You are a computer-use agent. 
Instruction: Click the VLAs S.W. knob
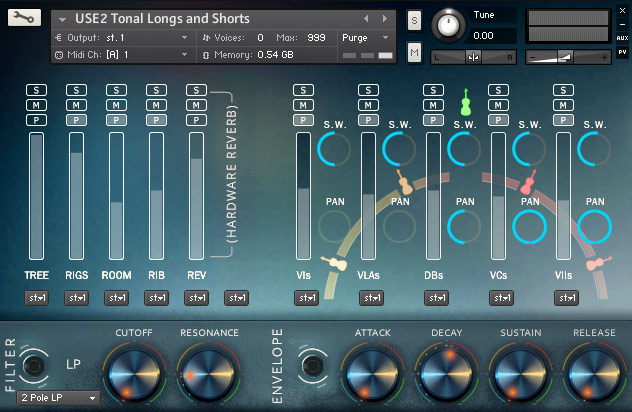399,149
